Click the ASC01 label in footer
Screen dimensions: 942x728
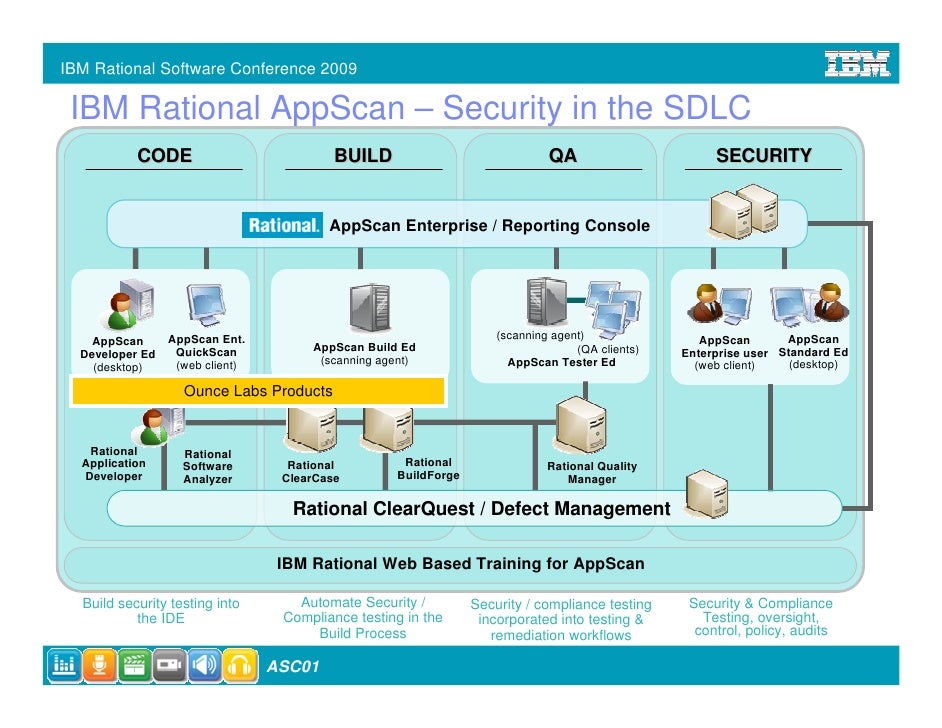pos(293,667)
